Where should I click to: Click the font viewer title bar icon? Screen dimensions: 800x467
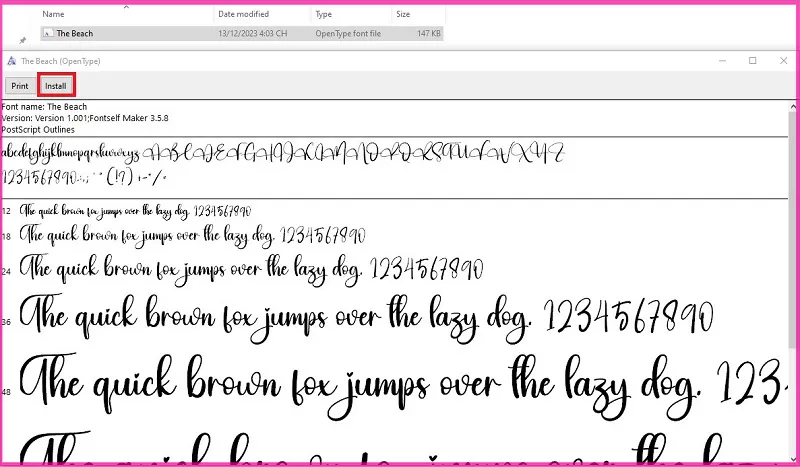pyautogui.click(x=11, y=61)
